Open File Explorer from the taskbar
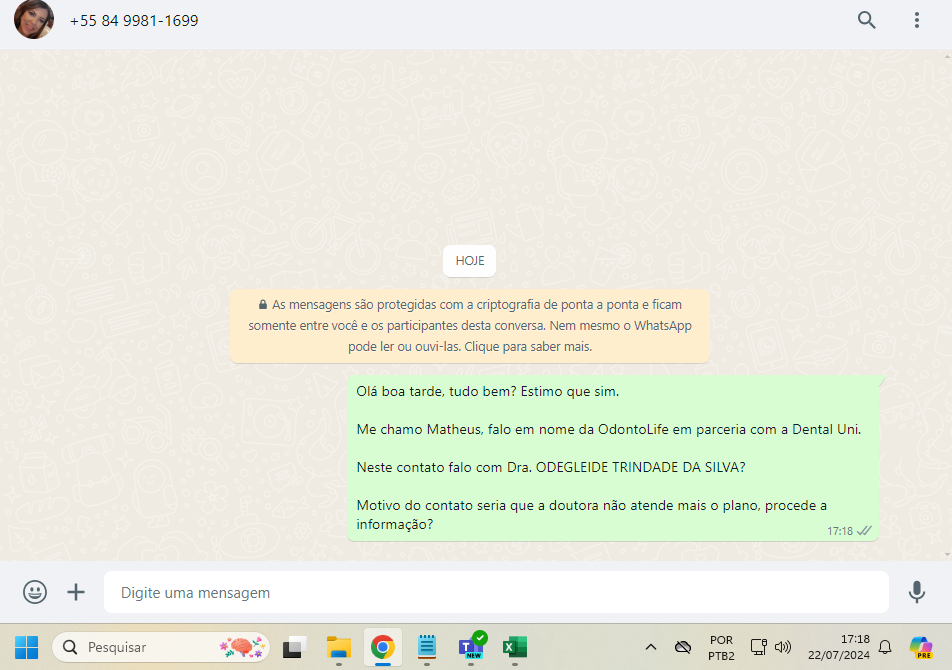Viewport: 952px width, 670px height. (x=339, y=648)
